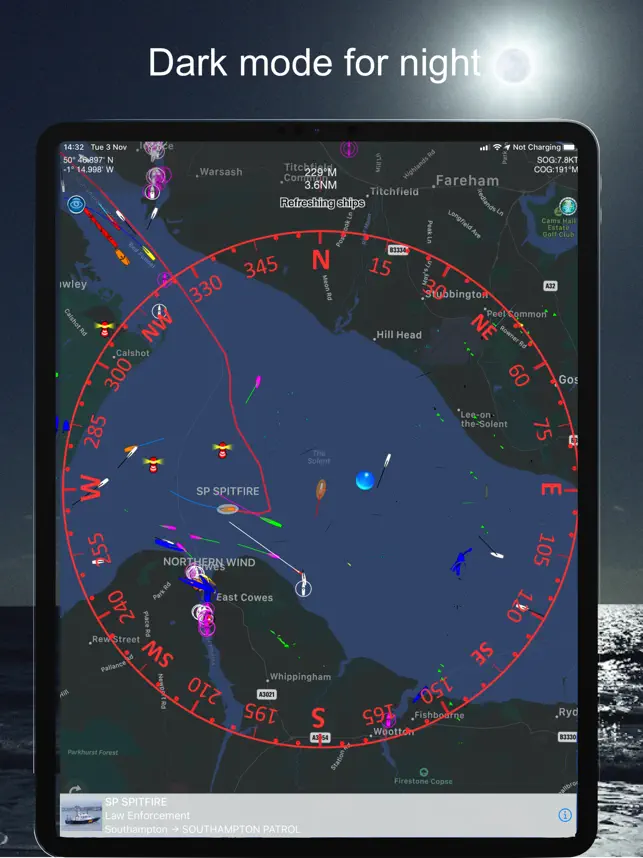
Task: Tap the SOG speed readout
Action: coord(557,160)
